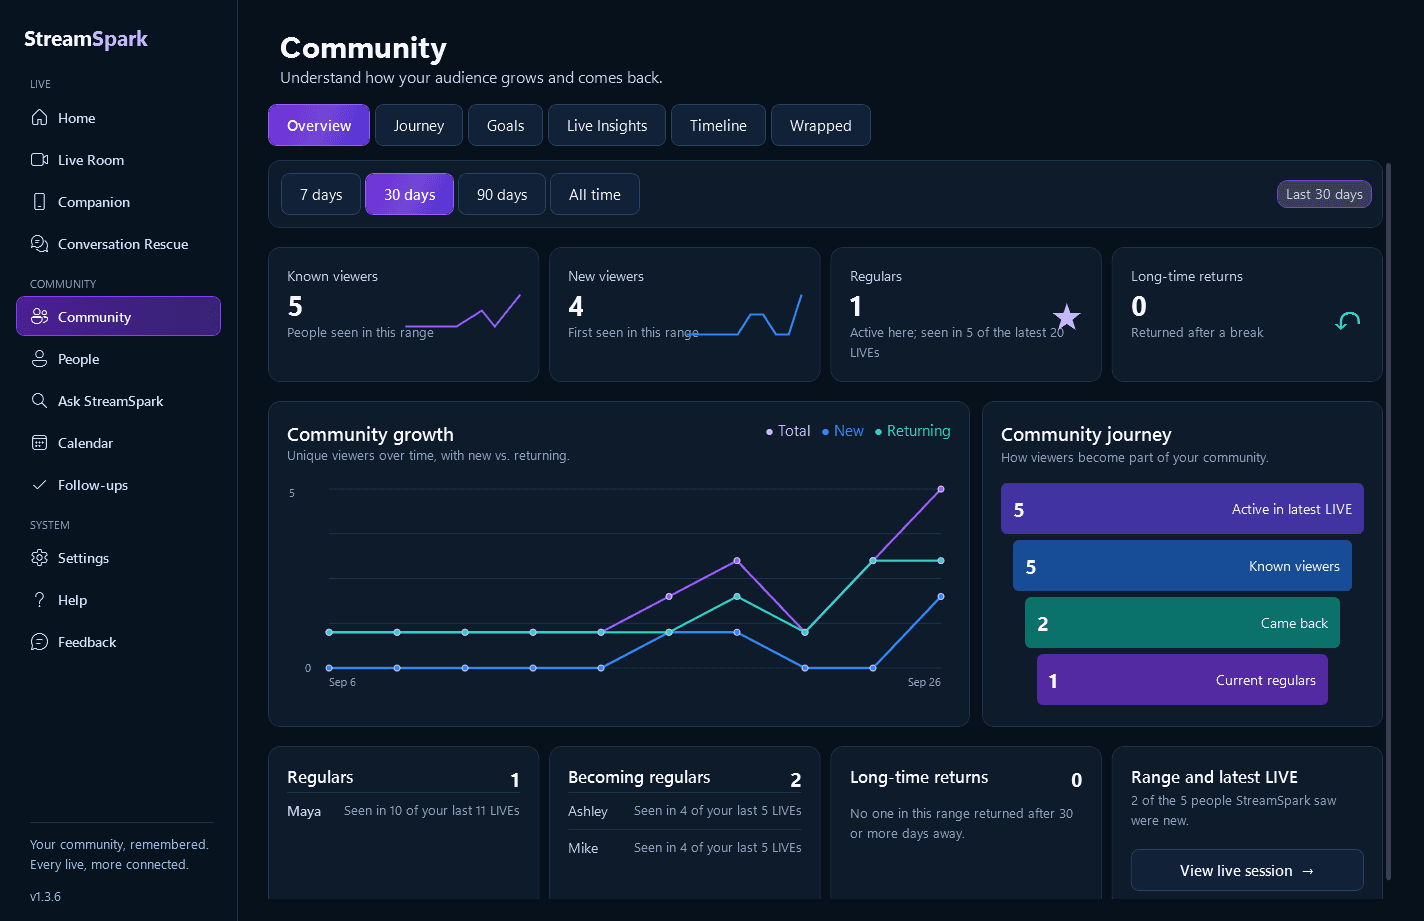Click the star icon on Regulars card
Screen dimensions: 1424x921
coord(1067,317)
